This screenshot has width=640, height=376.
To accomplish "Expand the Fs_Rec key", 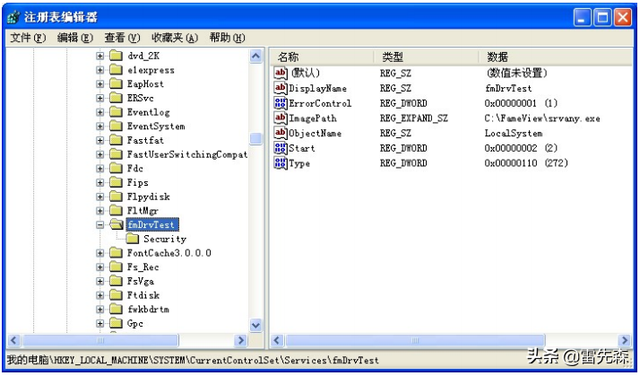I will pyautogui.click(x=100, y=267).
